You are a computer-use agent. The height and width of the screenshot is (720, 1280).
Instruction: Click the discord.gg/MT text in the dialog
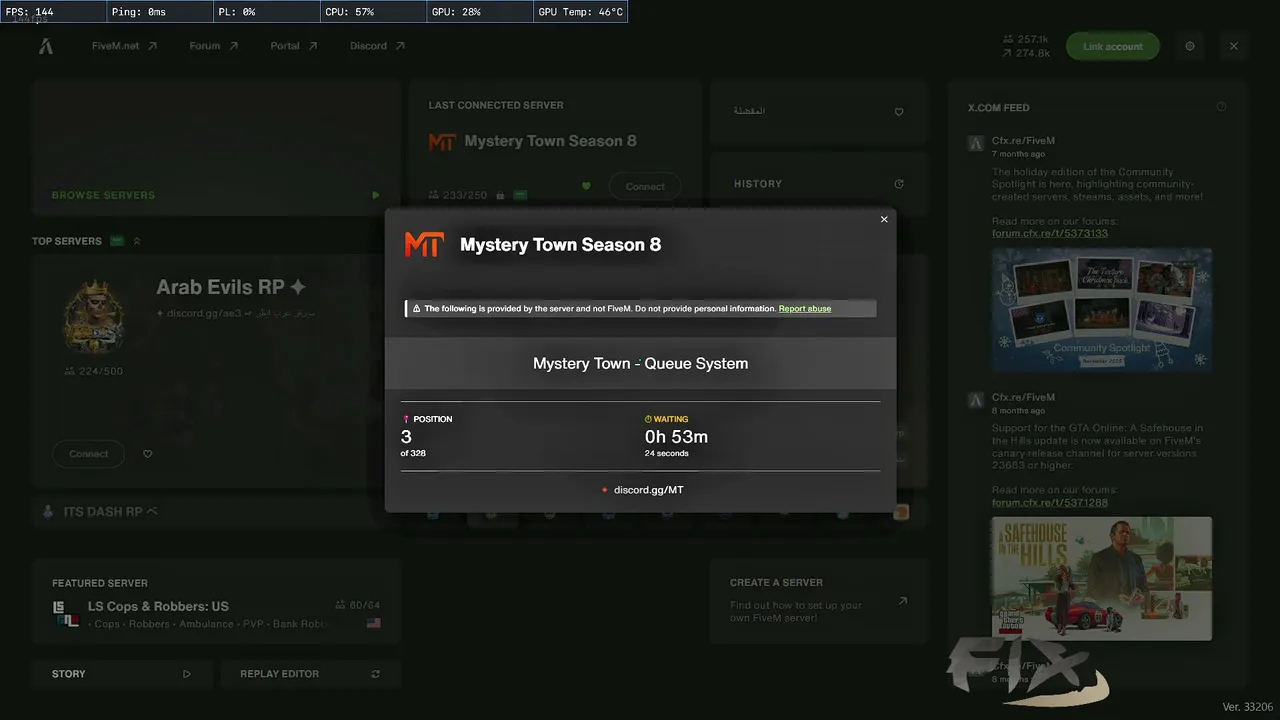(x=649, y=490)
